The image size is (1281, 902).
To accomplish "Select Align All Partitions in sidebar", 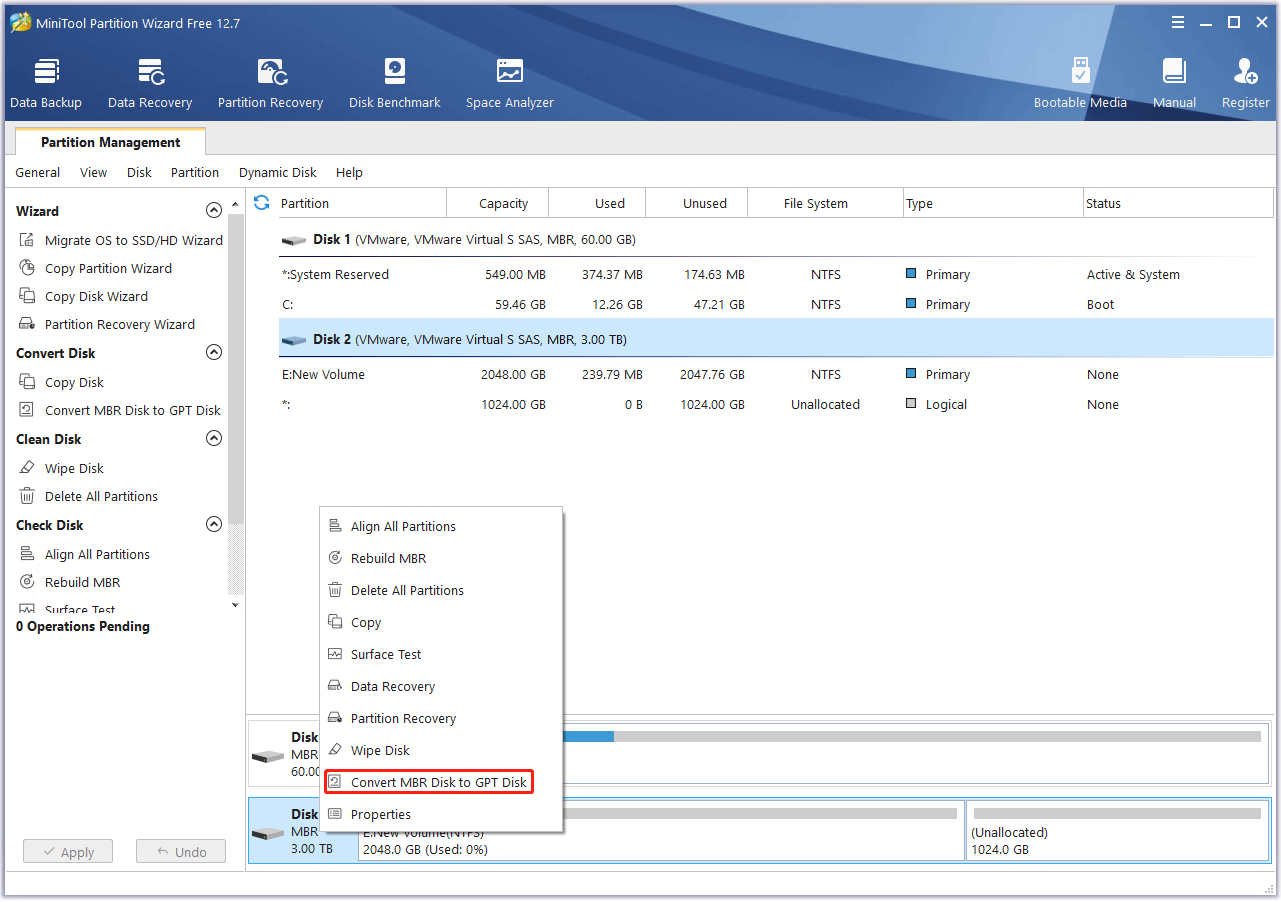I will pos(84,554).
